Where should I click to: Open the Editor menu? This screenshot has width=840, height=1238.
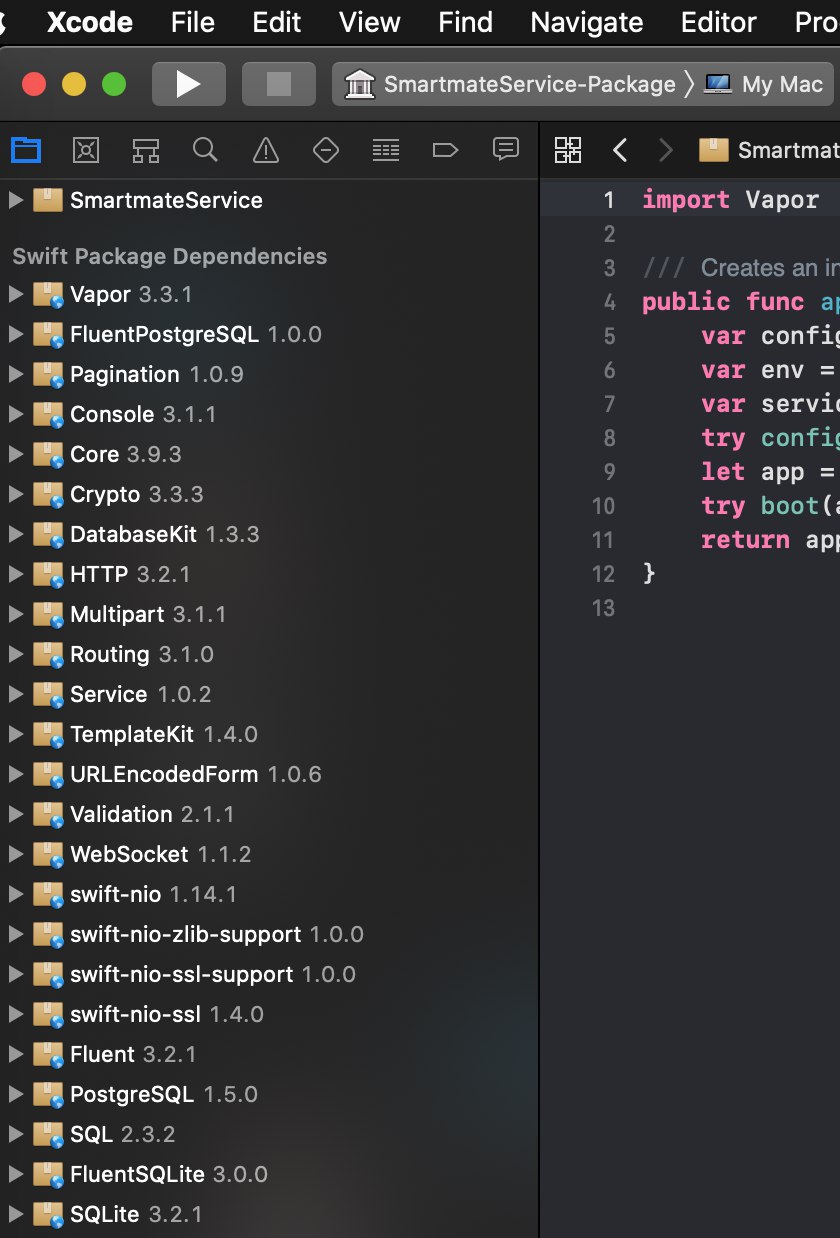[718, 22]
